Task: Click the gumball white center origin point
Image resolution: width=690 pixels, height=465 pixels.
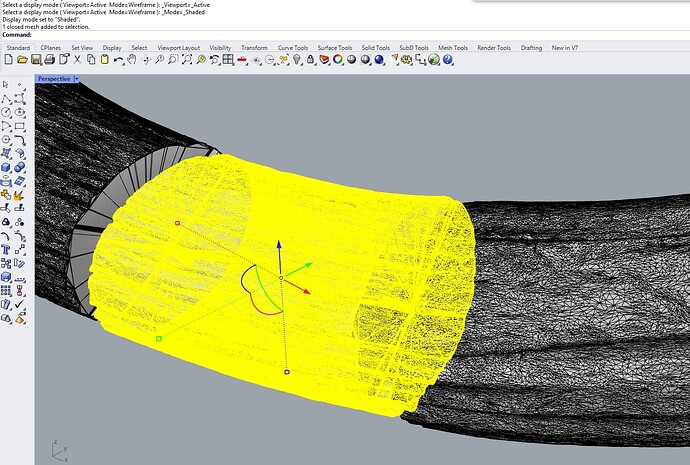Action: (x=281, y=278)
